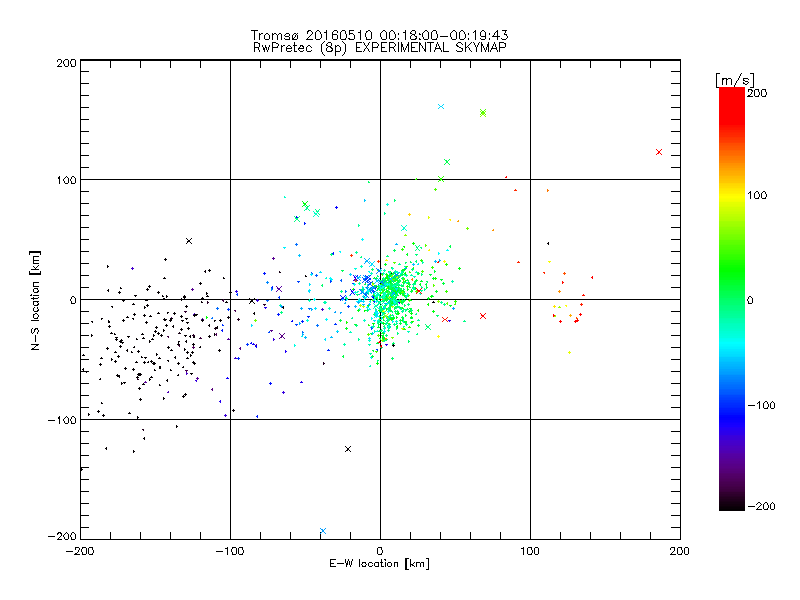Click the black cross marker below -100 line
Screen dimensions: 800x600
click(348, 449)
